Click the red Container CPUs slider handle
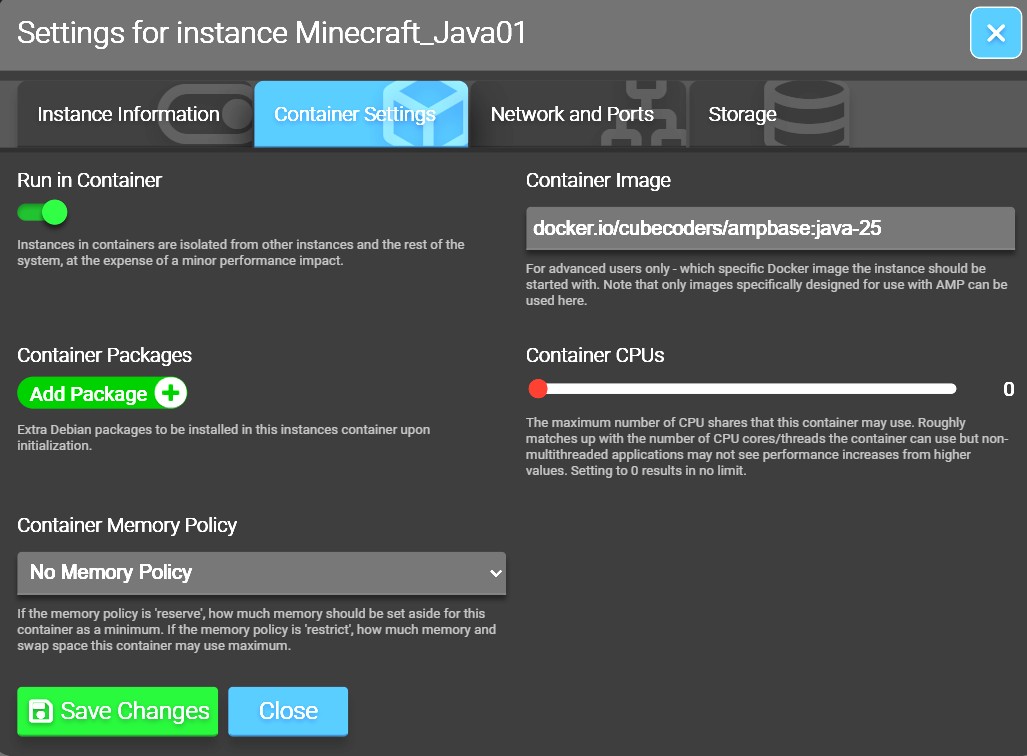The image size is (1027, 756). pyautogui.click(x=538, y=389)
